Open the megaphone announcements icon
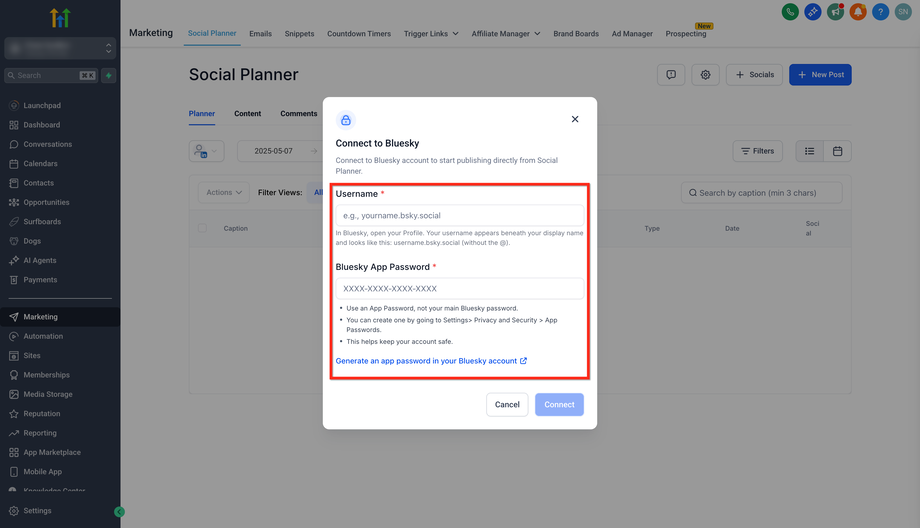 click(x=835, y=12)
